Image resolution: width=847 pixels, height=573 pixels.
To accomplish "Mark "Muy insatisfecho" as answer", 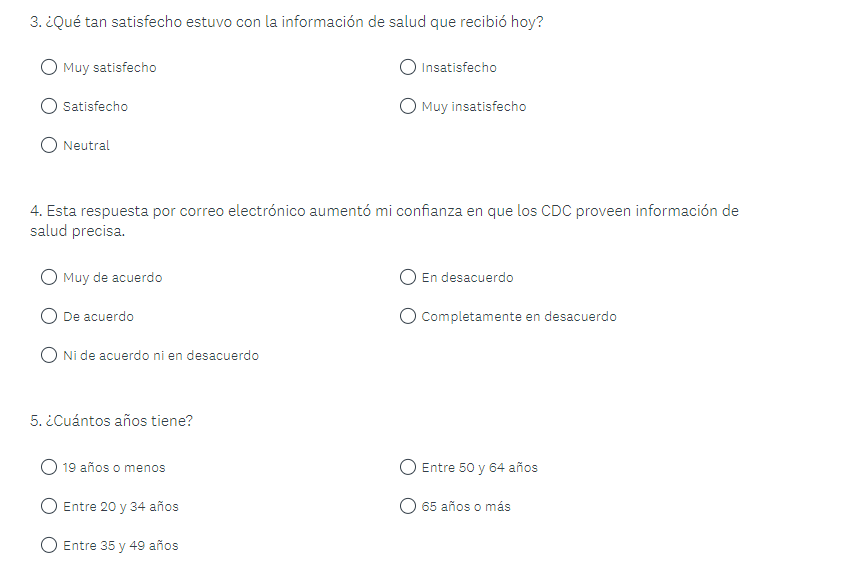I will [408, 107].
